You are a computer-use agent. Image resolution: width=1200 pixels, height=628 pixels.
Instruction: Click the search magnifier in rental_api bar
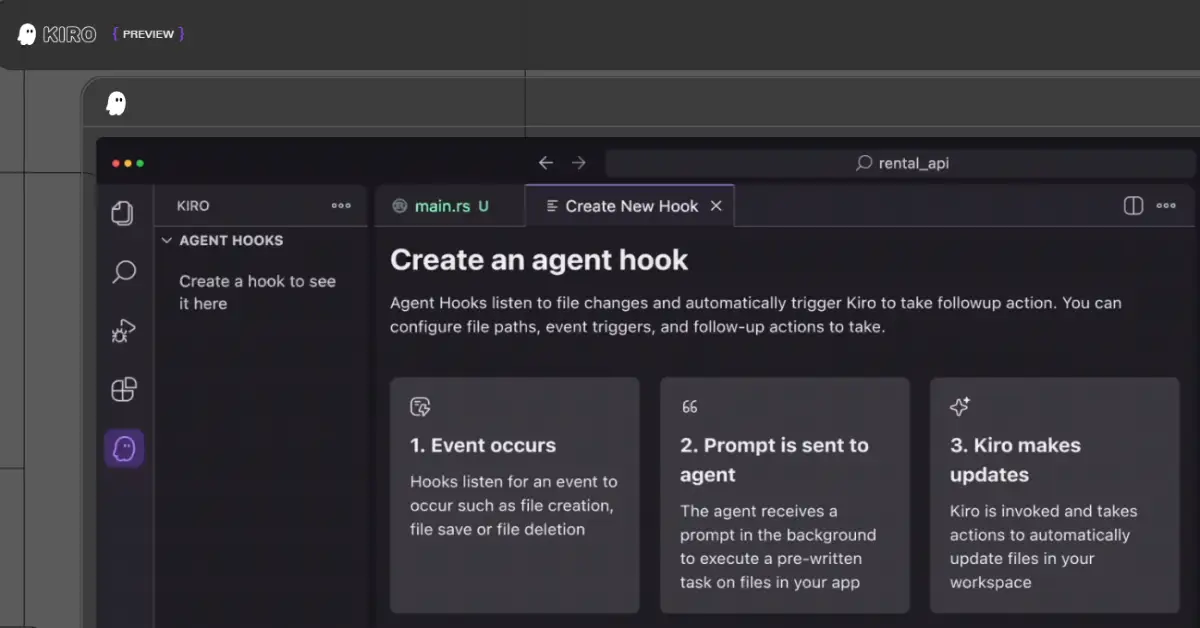864,163
